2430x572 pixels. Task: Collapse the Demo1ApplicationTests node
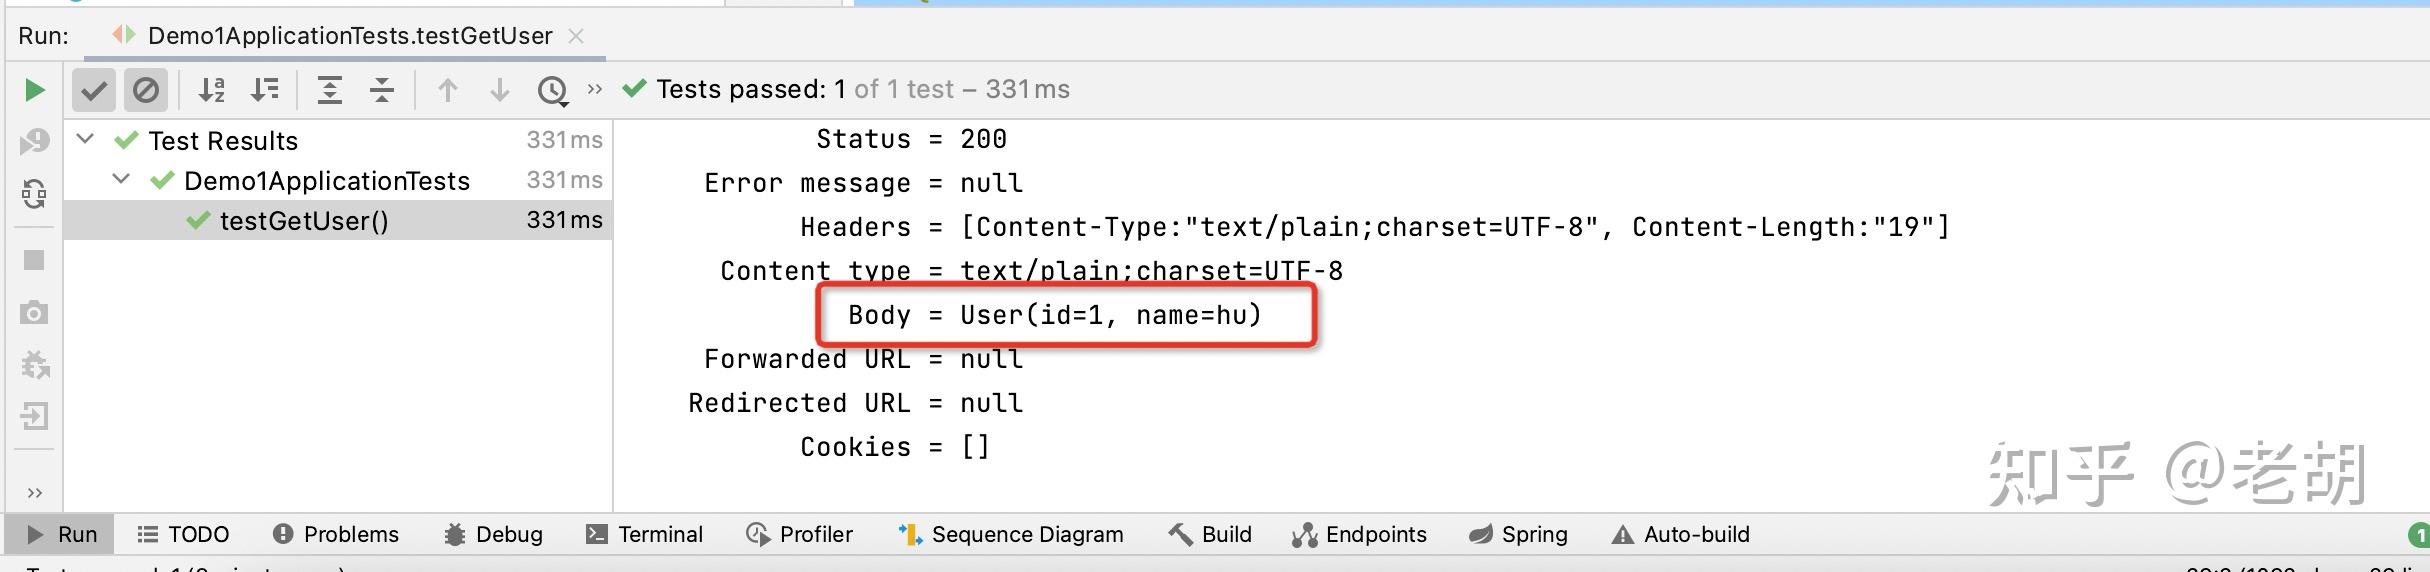click(x=121, y=179)
